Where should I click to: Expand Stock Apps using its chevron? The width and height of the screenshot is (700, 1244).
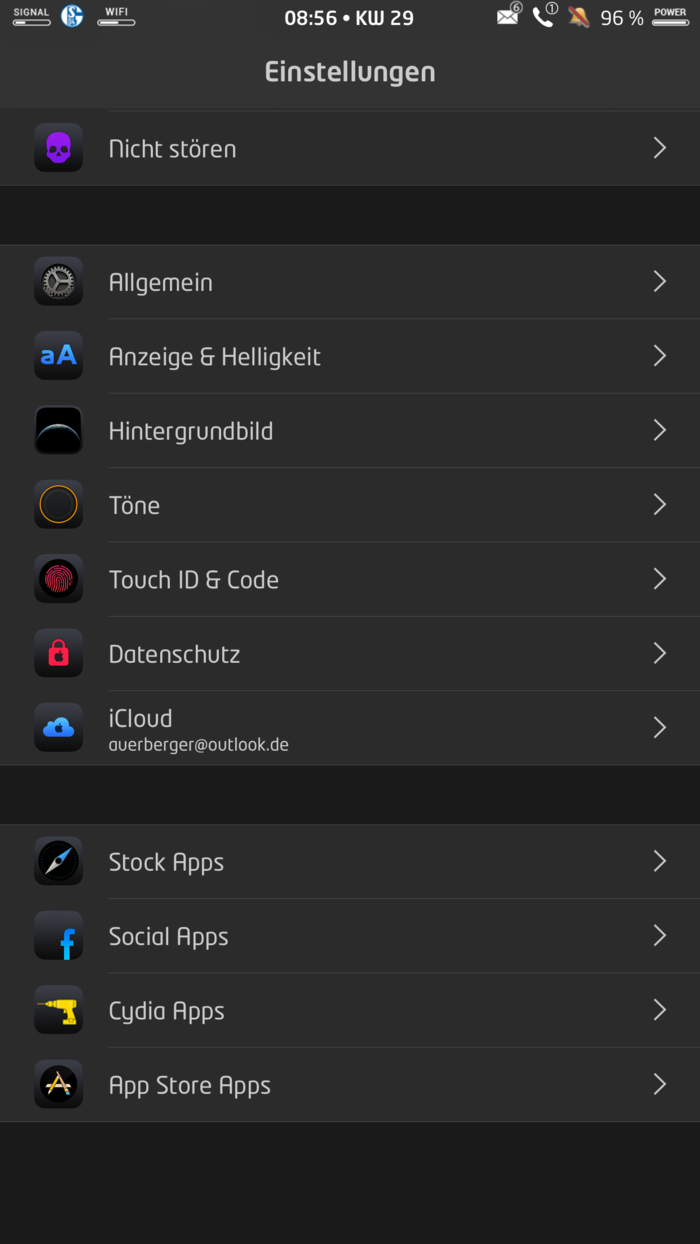[659, 862]
